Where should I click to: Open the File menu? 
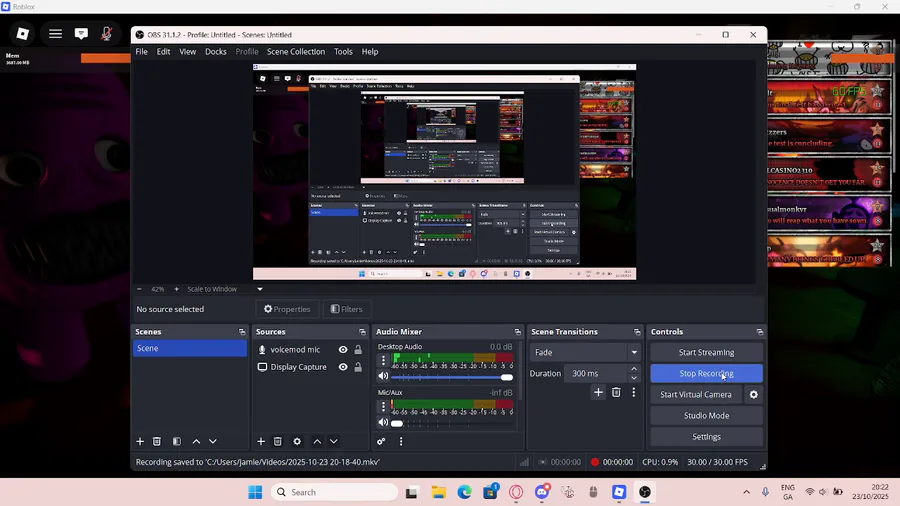(141, 52)
